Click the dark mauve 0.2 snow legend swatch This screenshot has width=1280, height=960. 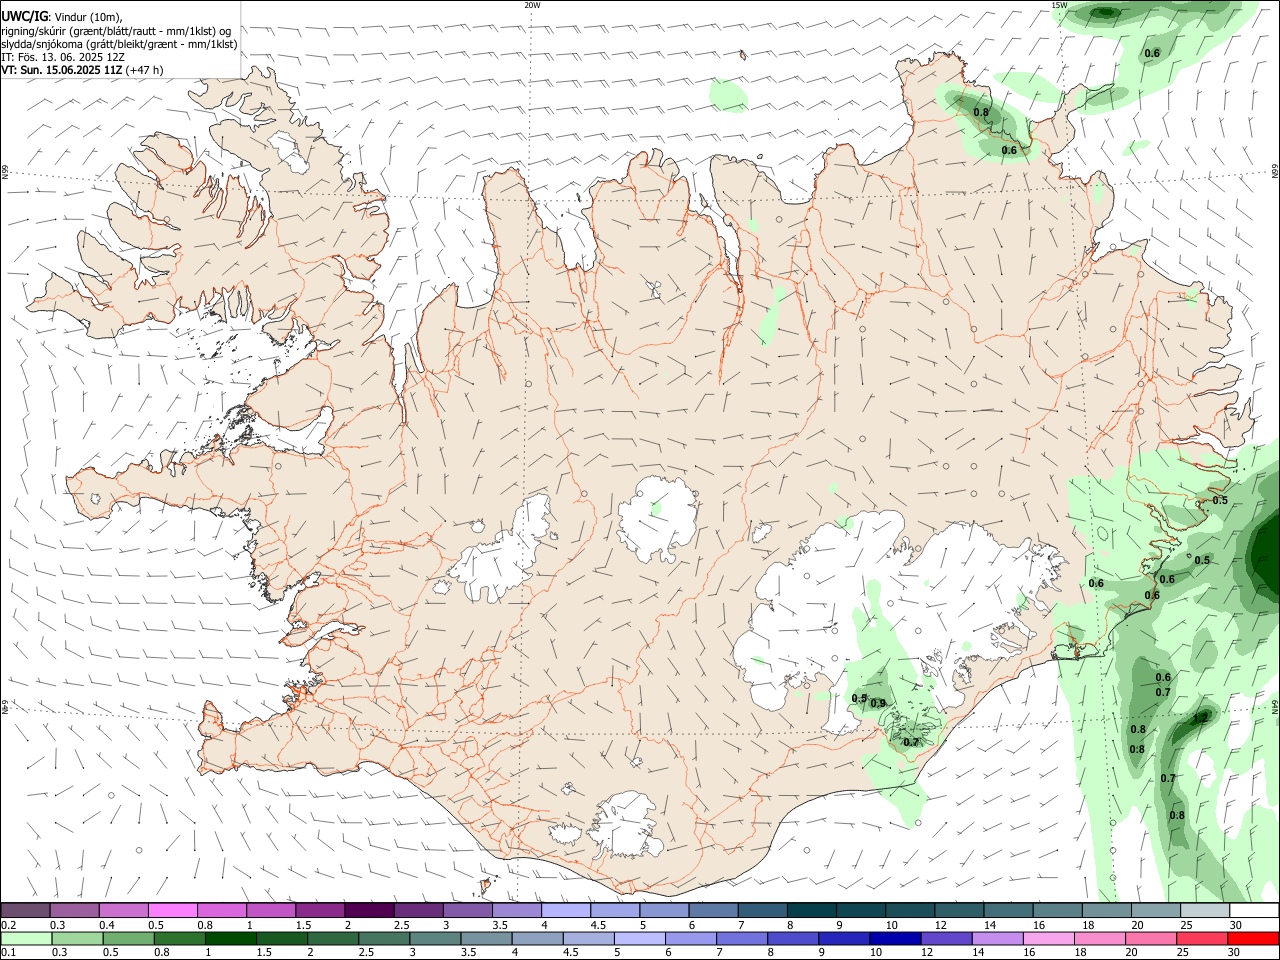(x=25, y=910)
